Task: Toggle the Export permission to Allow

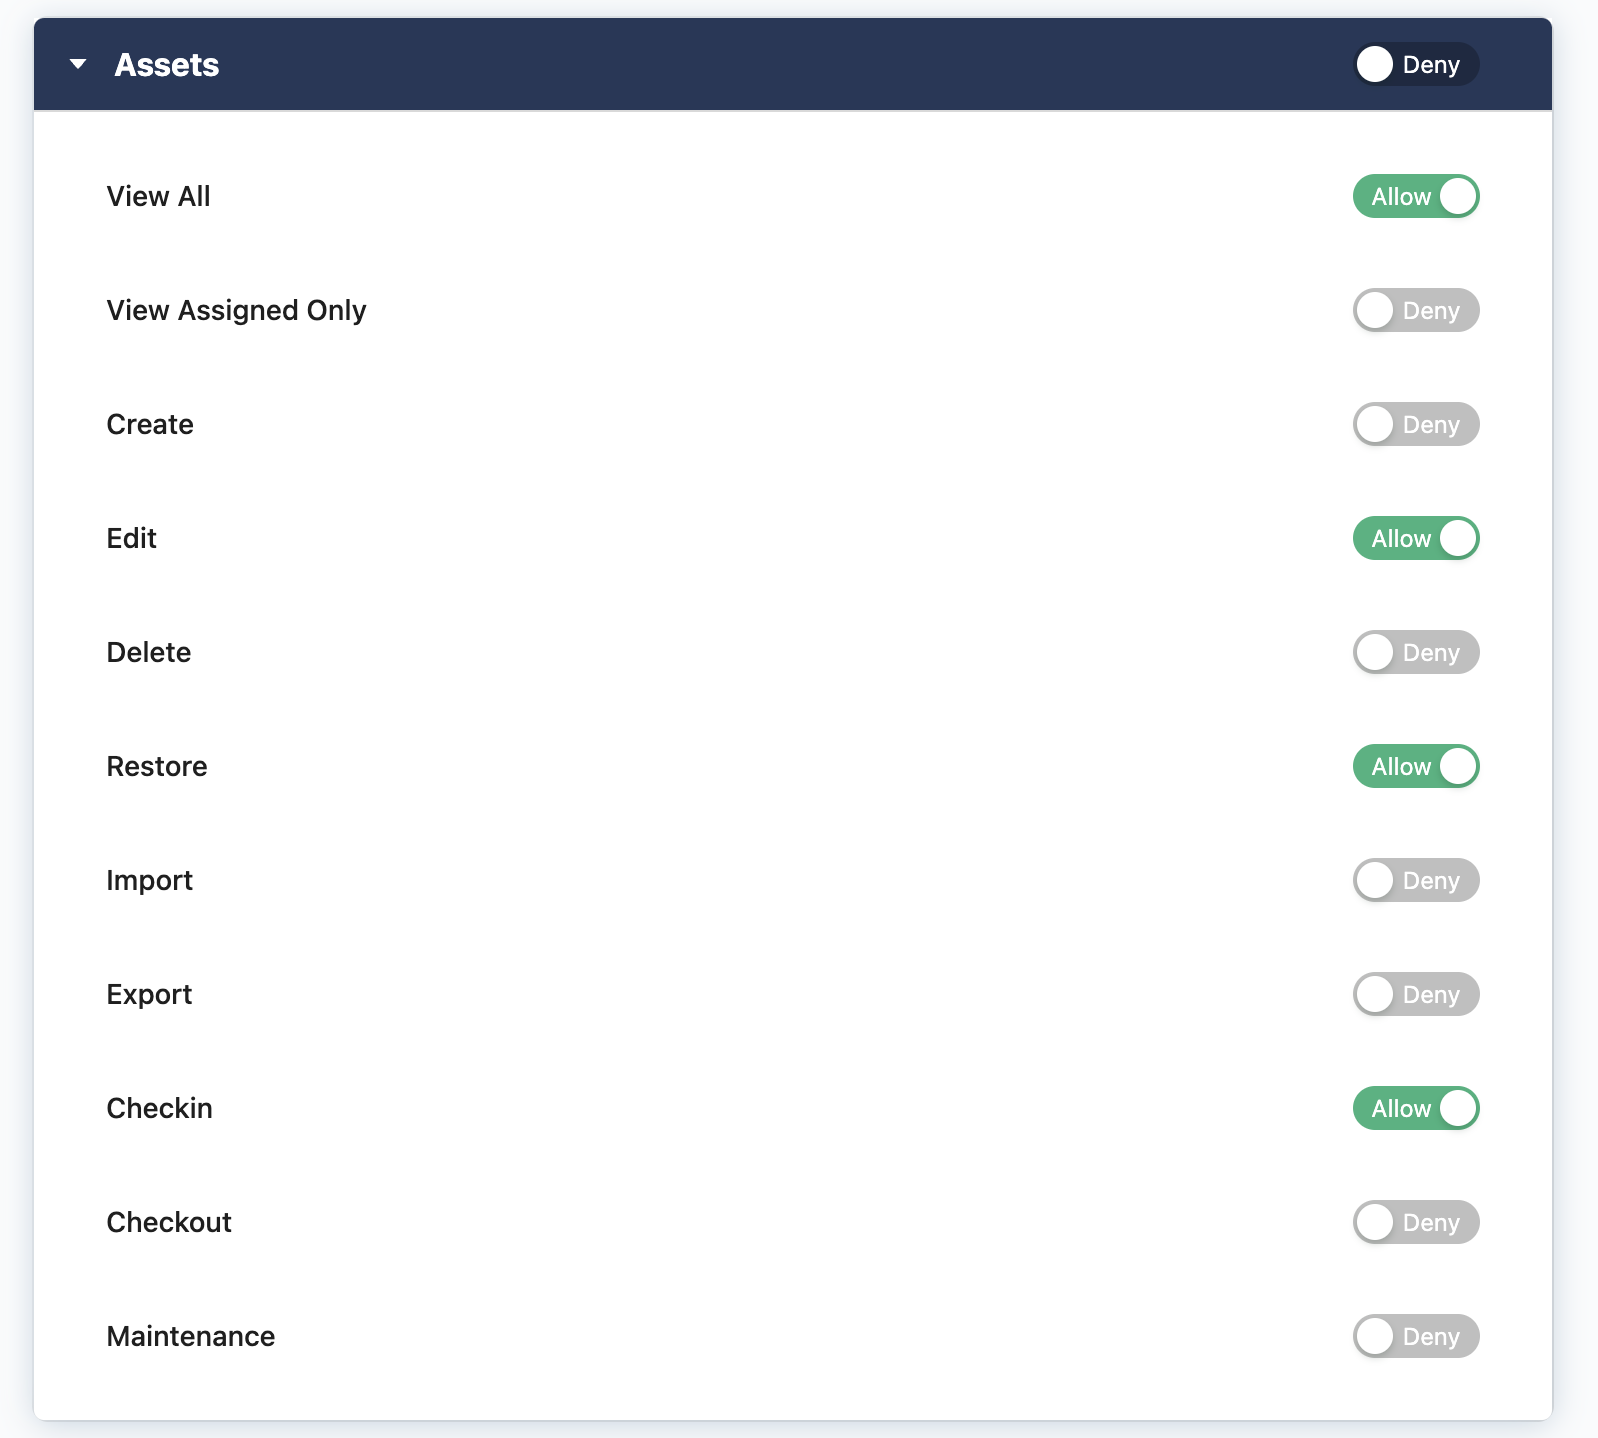Action: pos(1415,995)
